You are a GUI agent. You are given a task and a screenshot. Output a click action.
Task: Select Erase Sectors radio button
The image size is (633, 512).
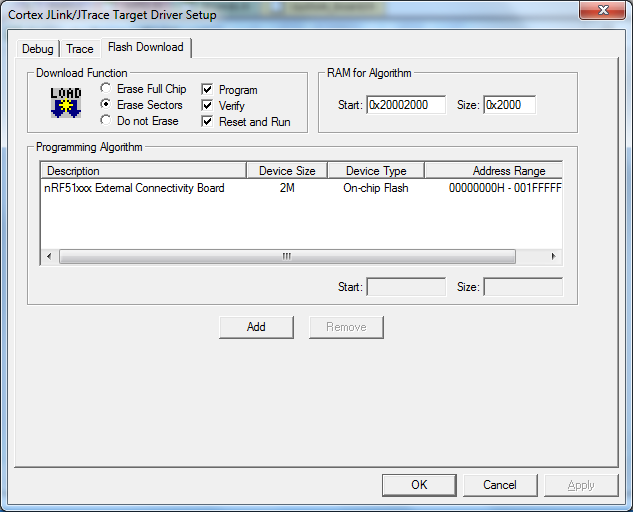pyautogui.click(x=106, y=105)
